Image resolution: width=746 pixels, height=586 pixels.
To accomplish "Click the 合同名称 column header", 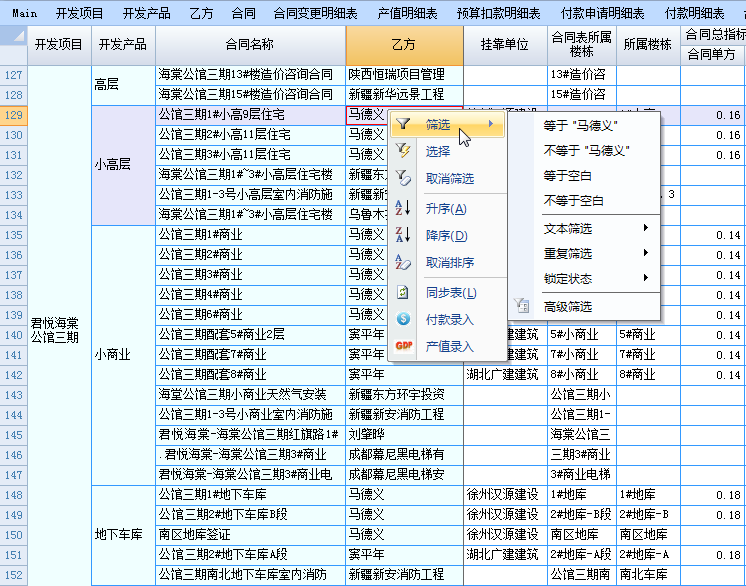I will [250, 45].
